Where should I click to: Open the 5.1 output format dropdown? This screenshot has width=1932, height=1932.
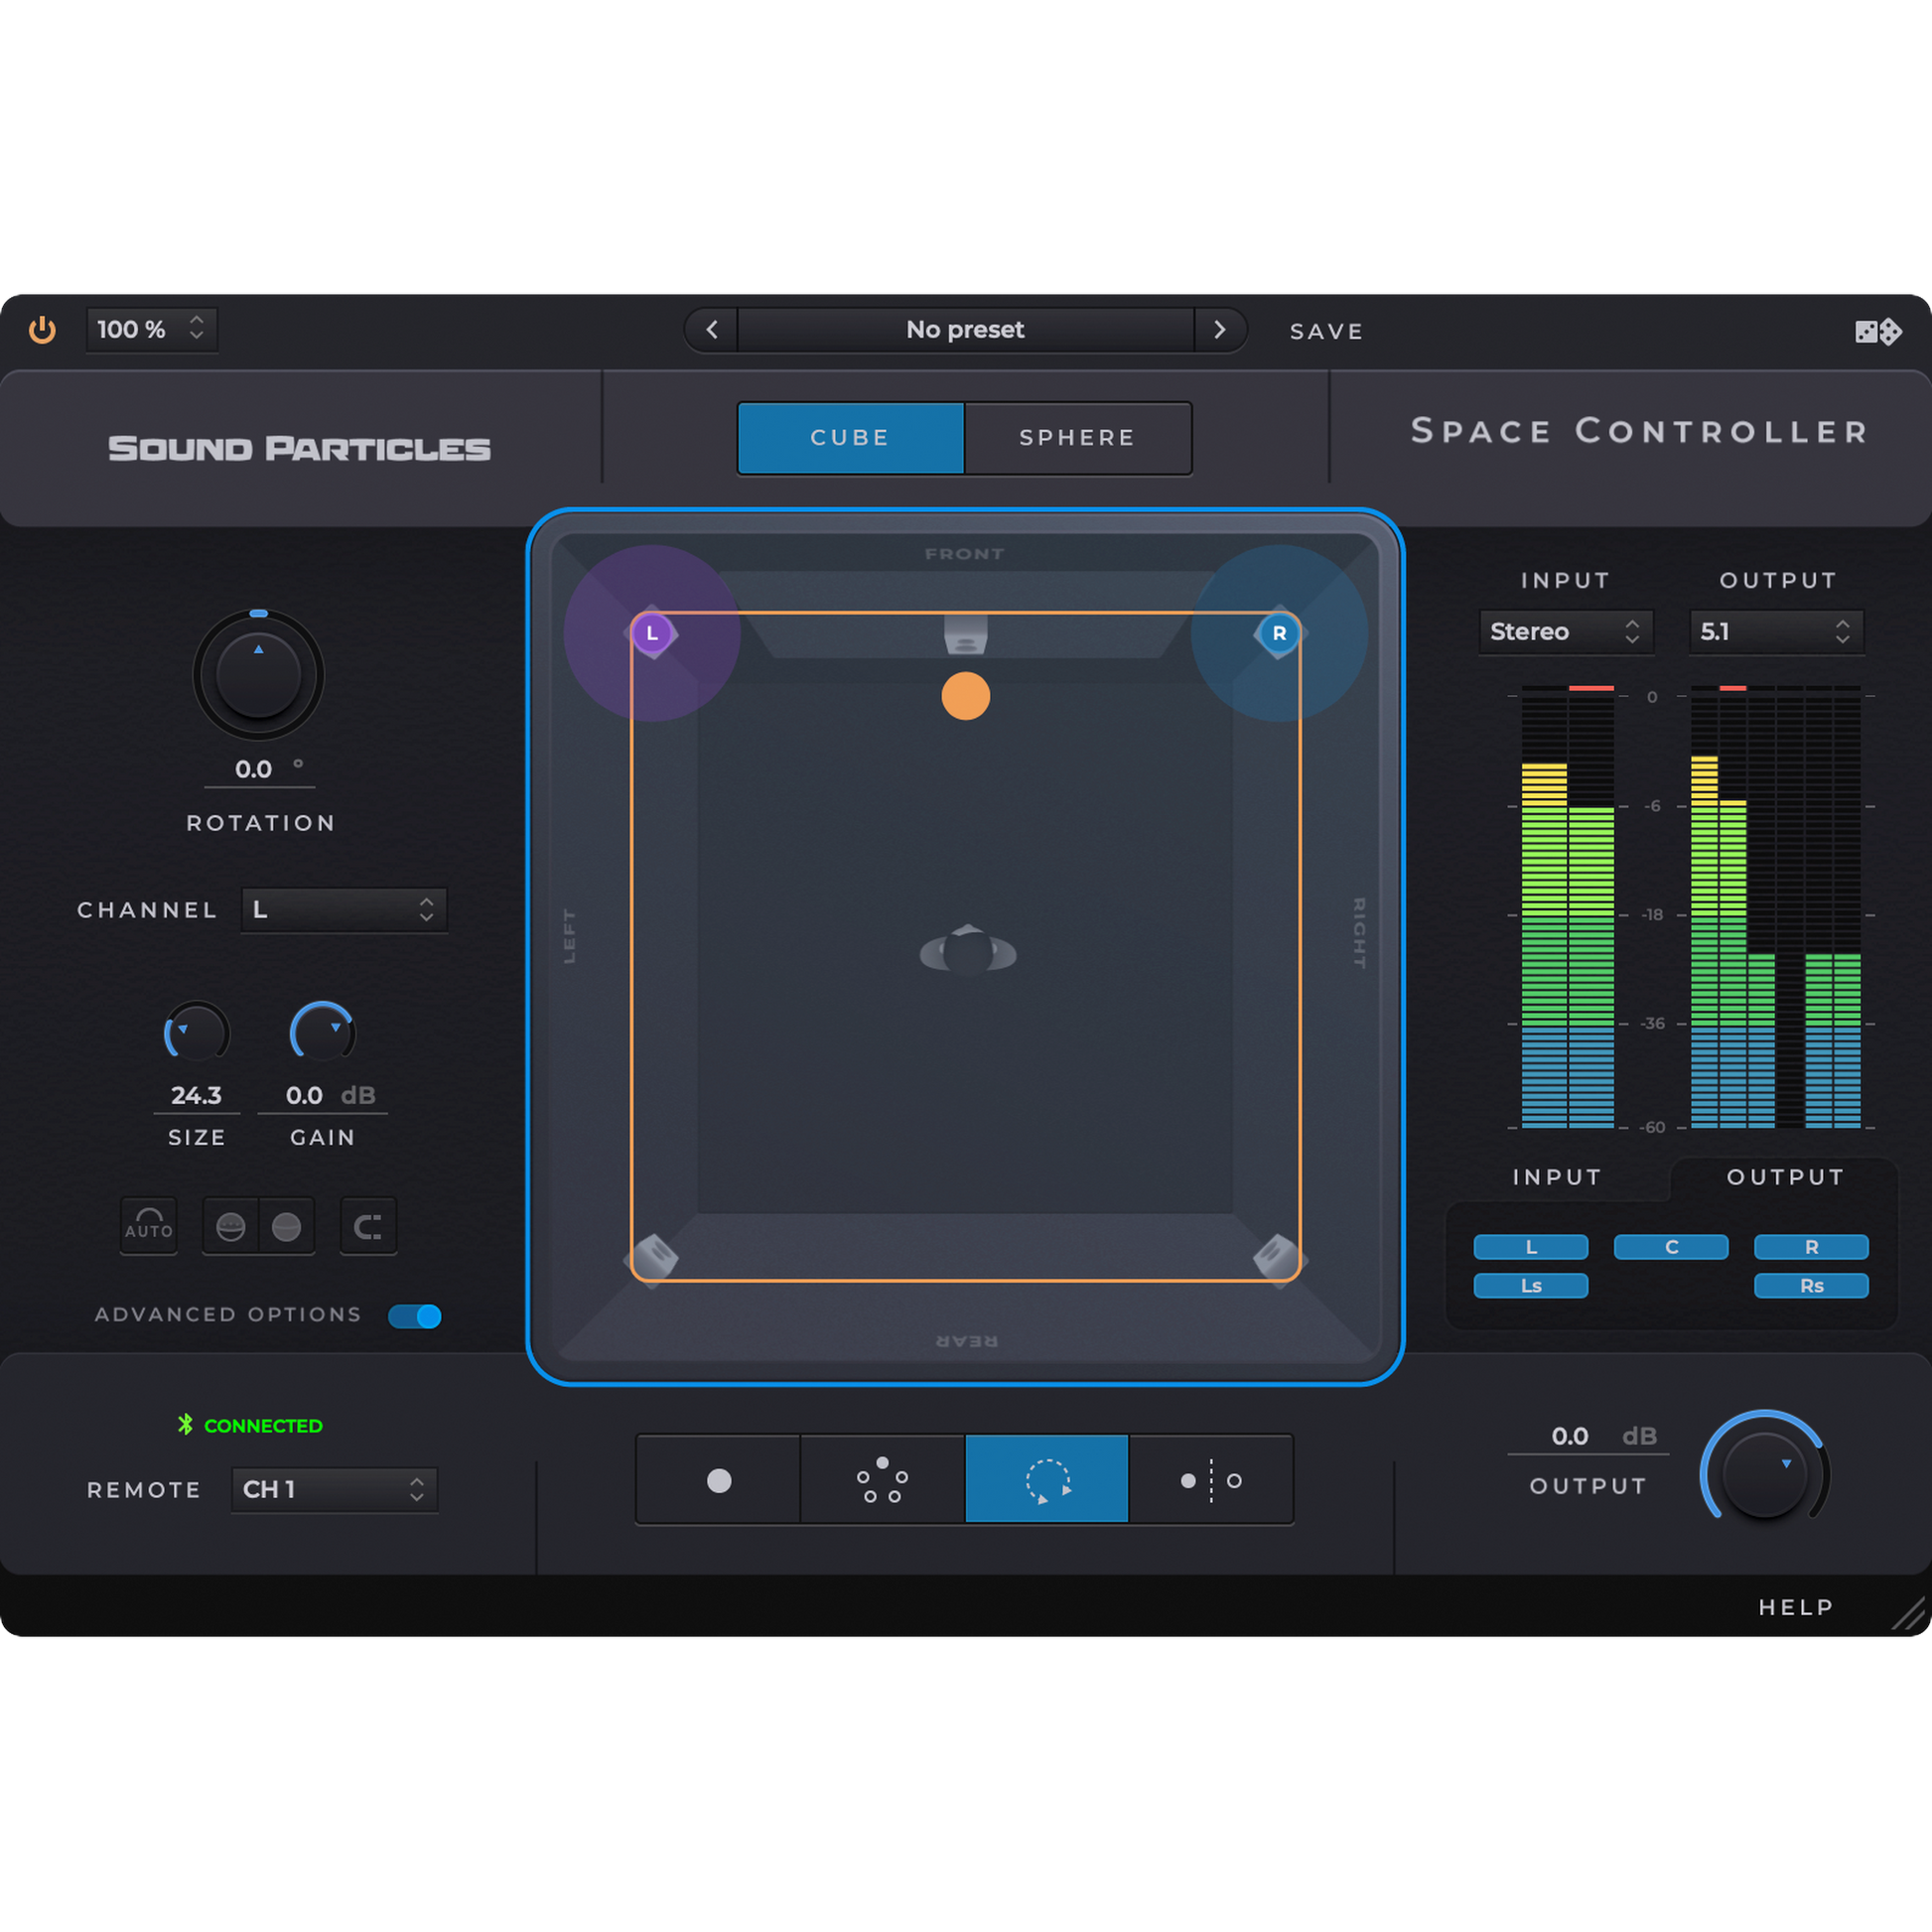click(x=1776, y=632)
